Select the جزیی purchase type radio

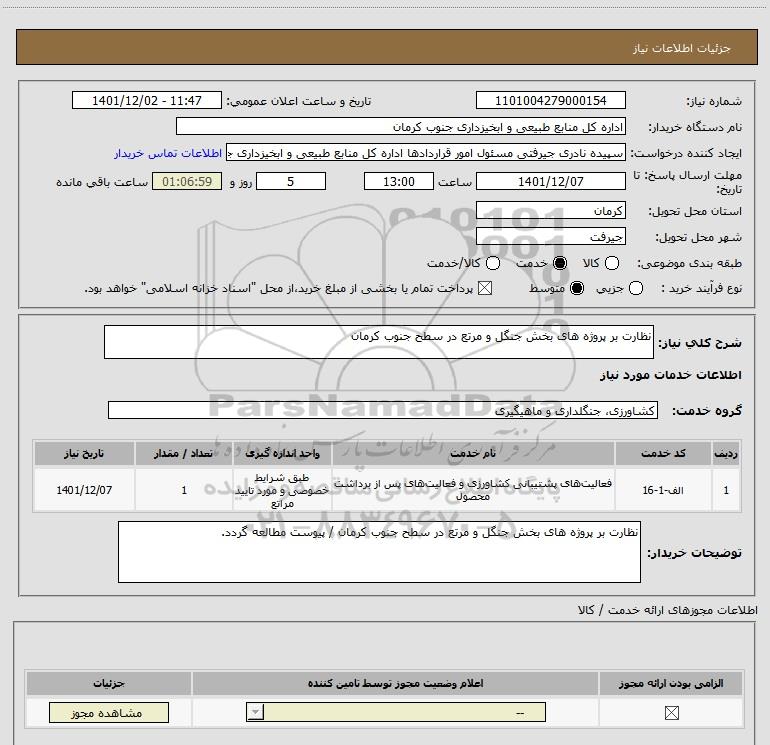636,288
